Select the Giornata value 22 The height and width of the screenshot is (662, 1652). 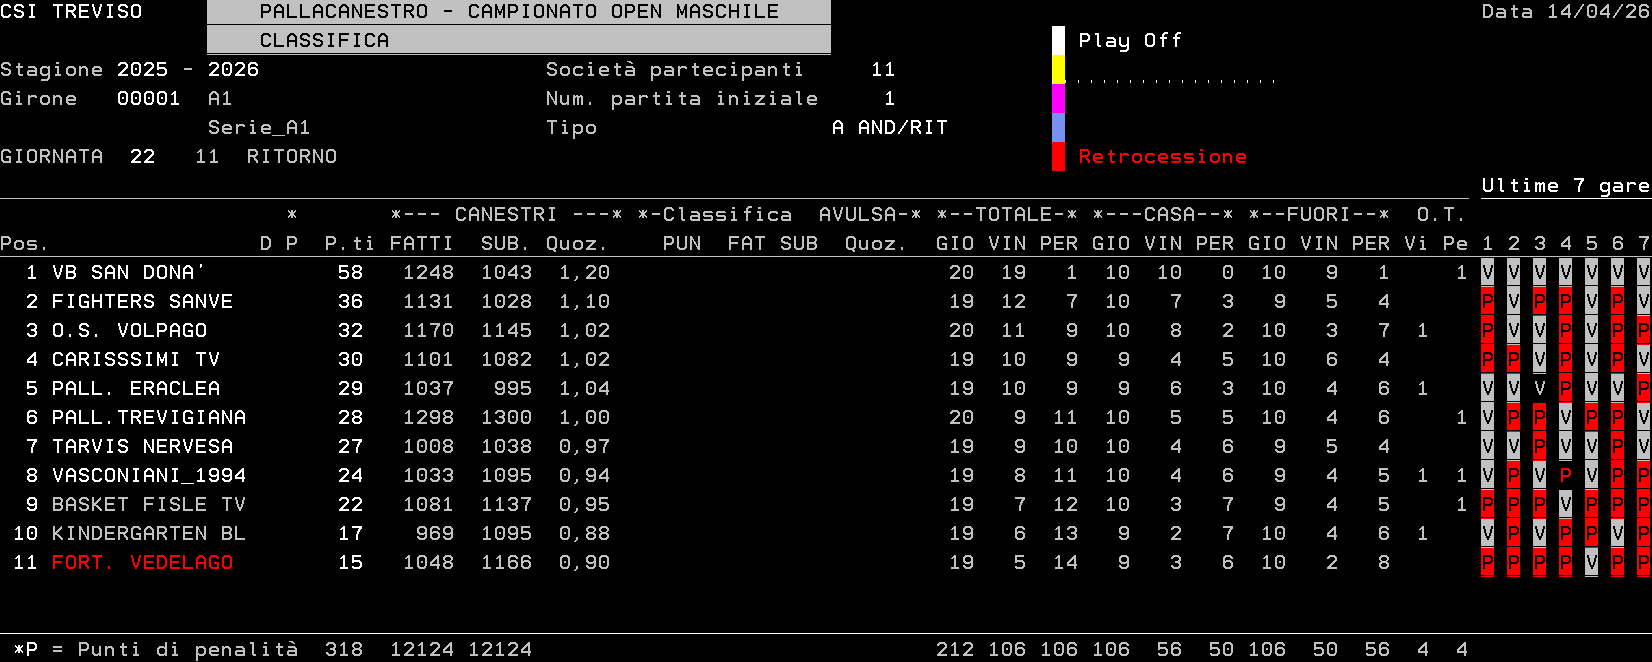142,157
